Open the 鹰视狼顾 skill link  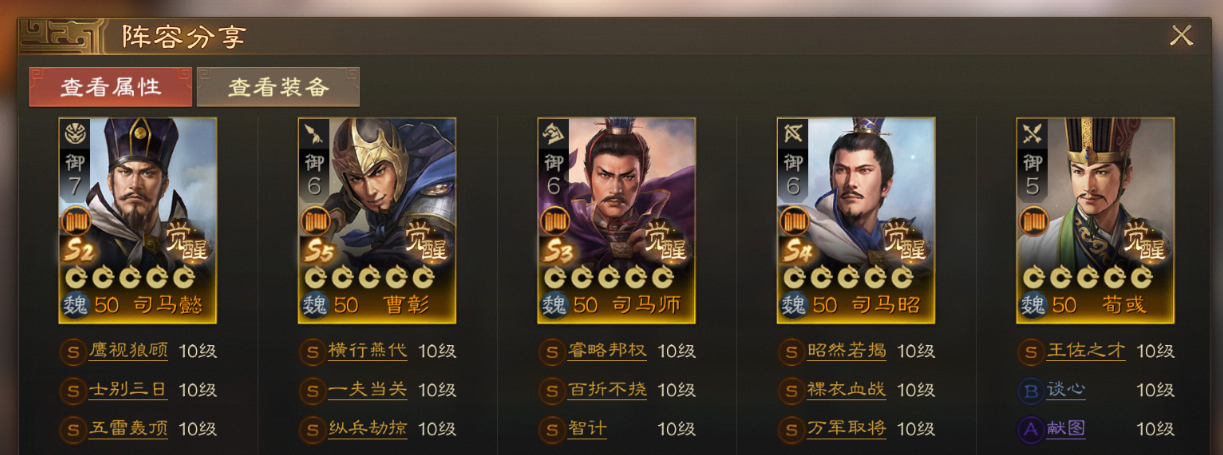(128, 351)
